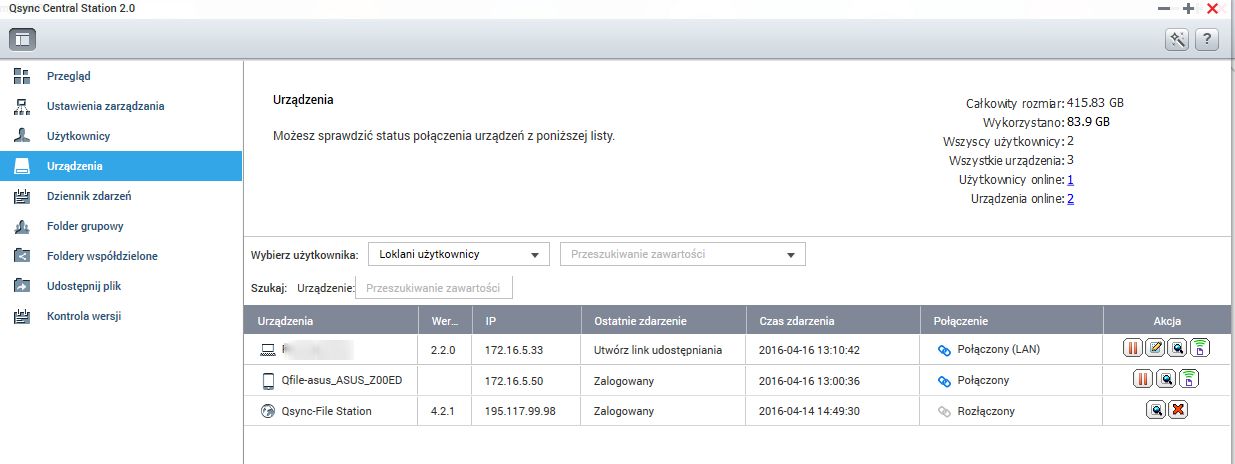The image size is (1235, 464).
Task: Open the help question mark button
Action: (1207, 40)
